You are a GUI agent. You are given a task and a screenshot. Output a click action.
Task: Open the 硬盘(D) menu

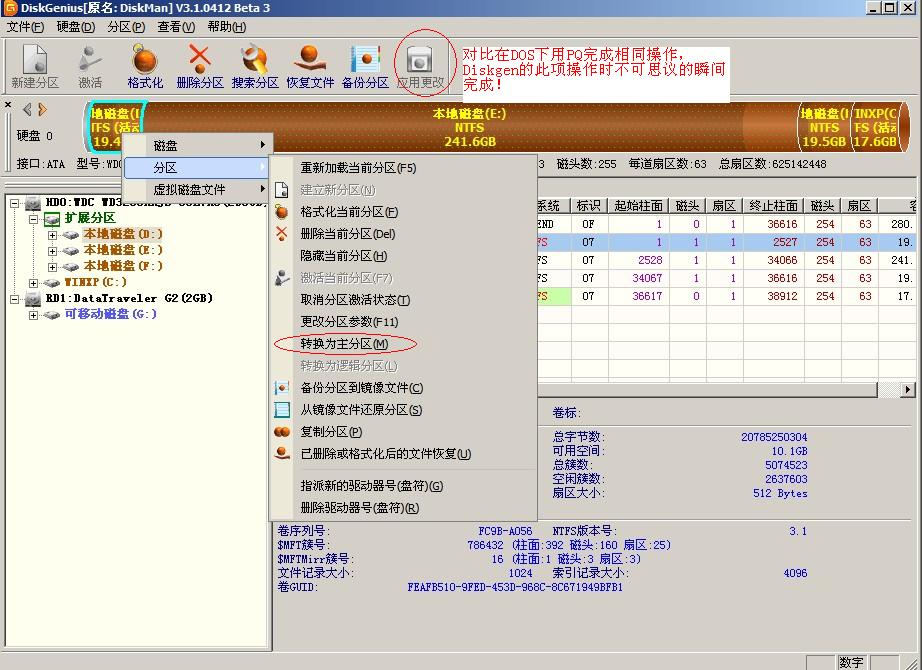pyautogui.click(x=75, y=27)
